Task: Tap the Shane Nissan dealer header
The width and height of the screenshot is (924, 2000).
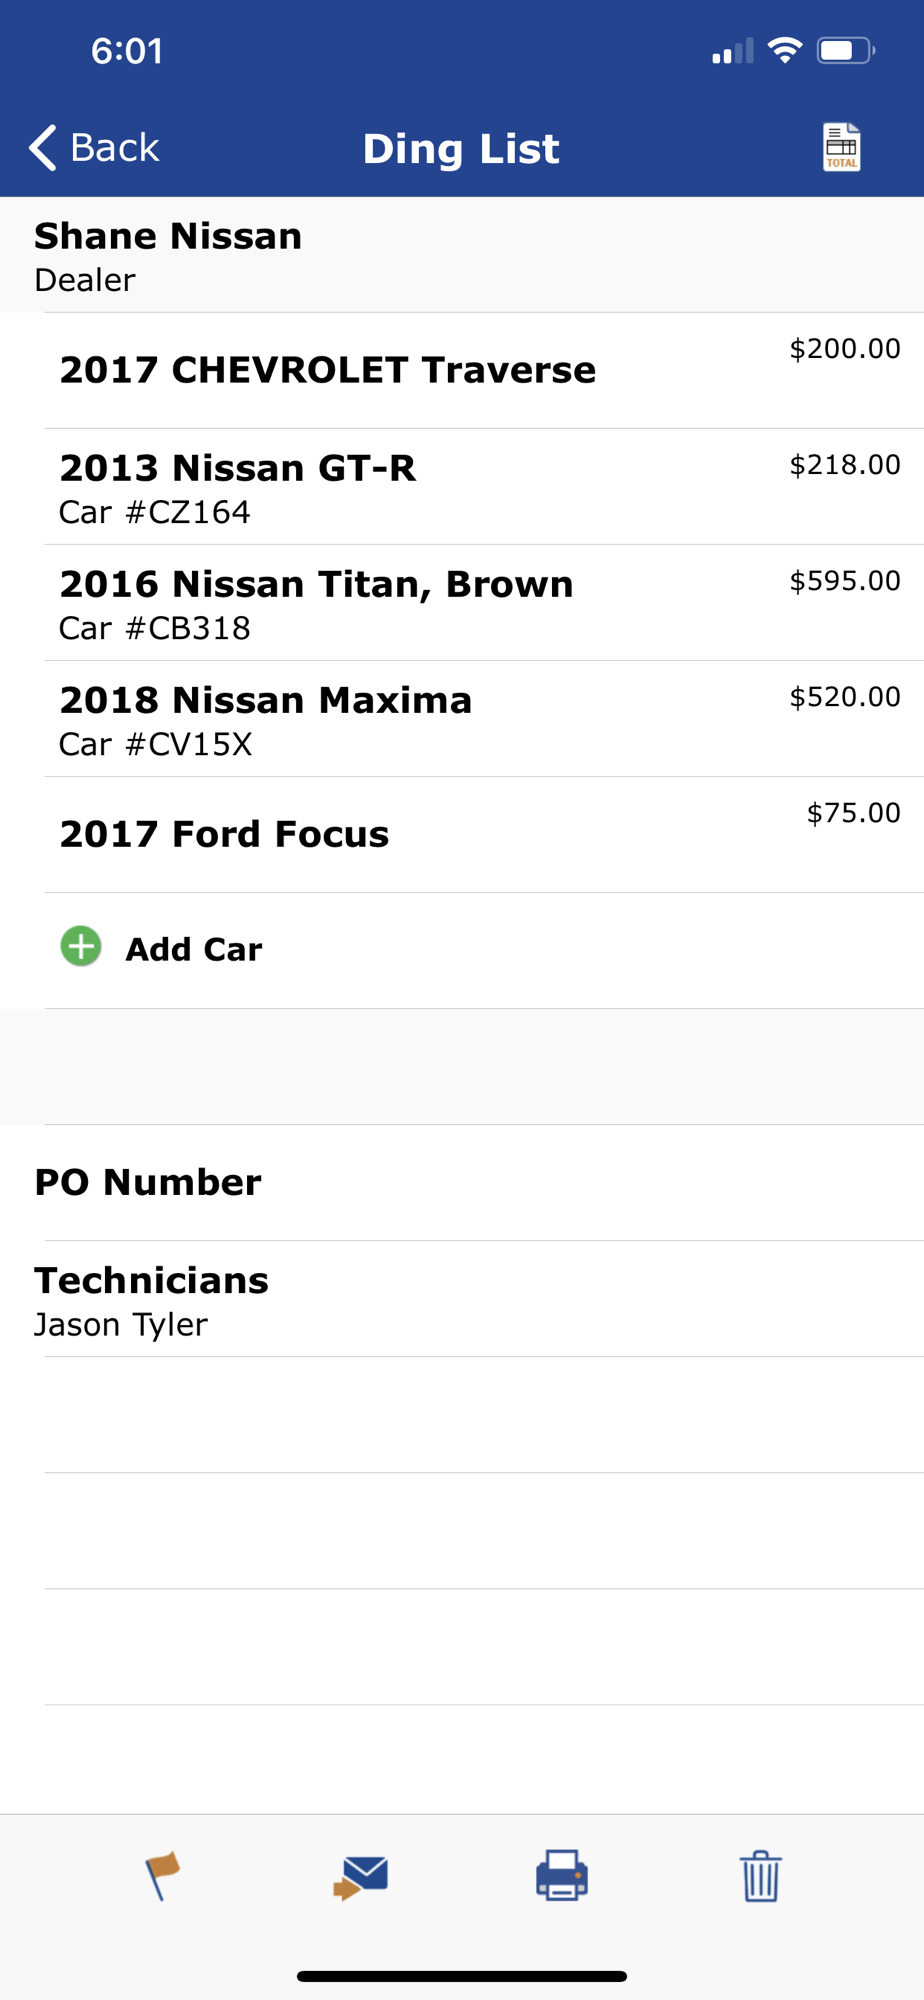Action: coord(168,255)
